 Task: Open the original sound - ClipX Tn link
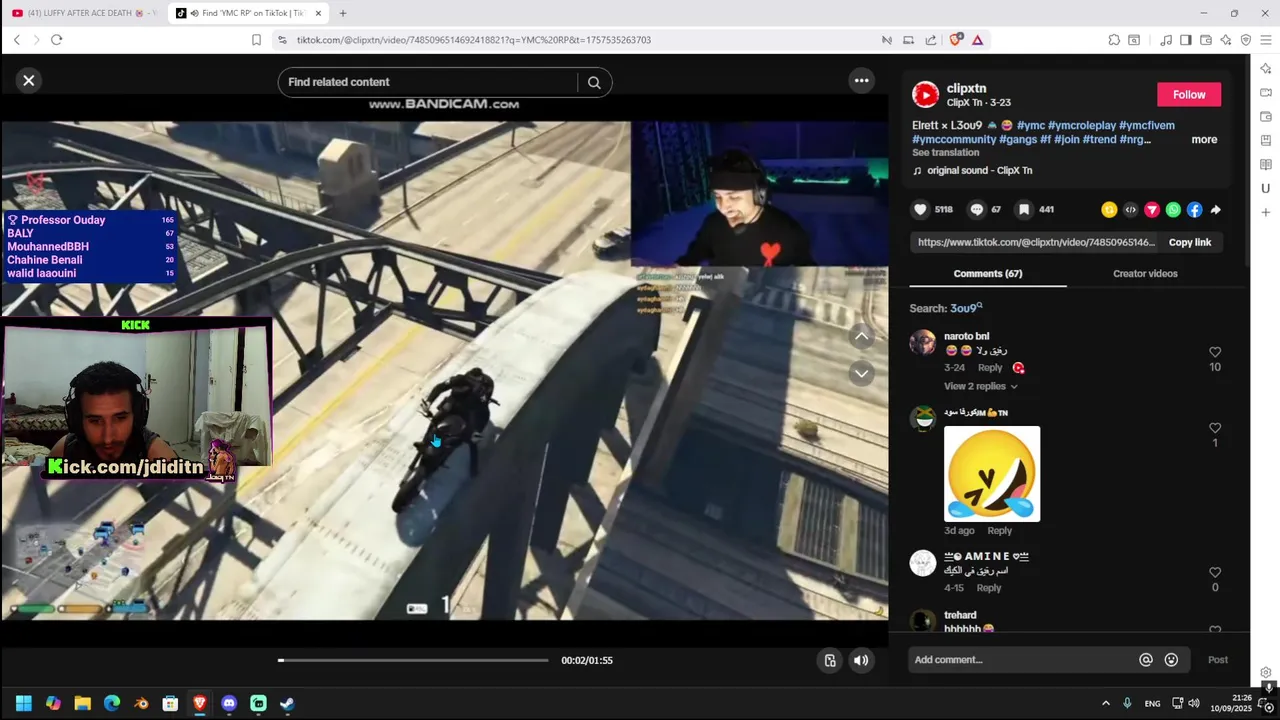pos(979,171)
